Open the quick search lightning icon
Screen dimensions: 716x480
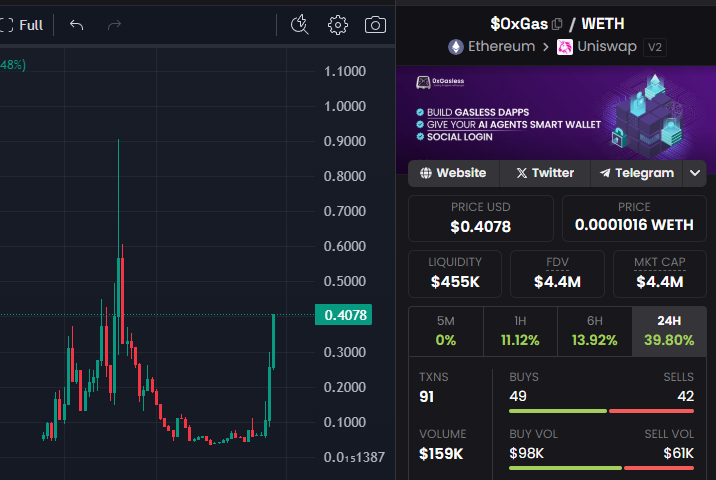[x=300, y=25]
